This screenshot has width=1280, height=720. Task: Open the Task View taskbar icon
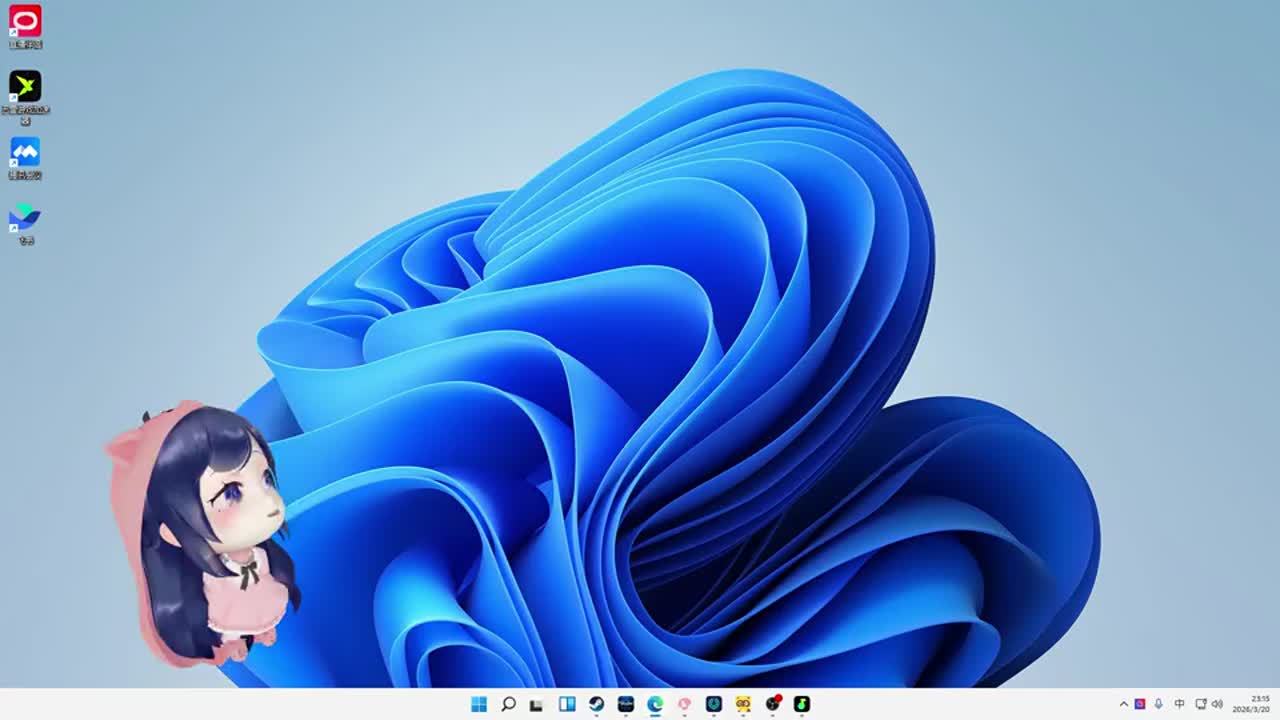[537, 704]
